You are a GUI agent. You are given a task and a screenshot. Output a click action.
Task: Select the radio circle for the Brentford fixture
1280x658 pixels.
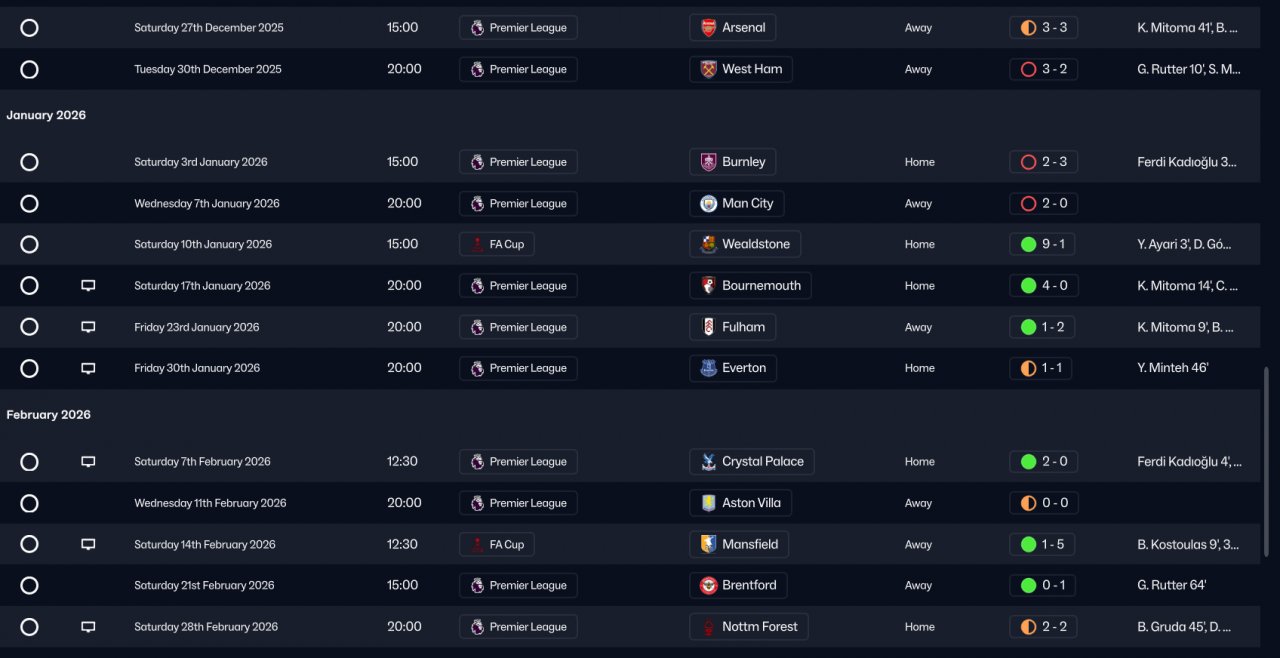pyautogui.click(x=29, y=586)
